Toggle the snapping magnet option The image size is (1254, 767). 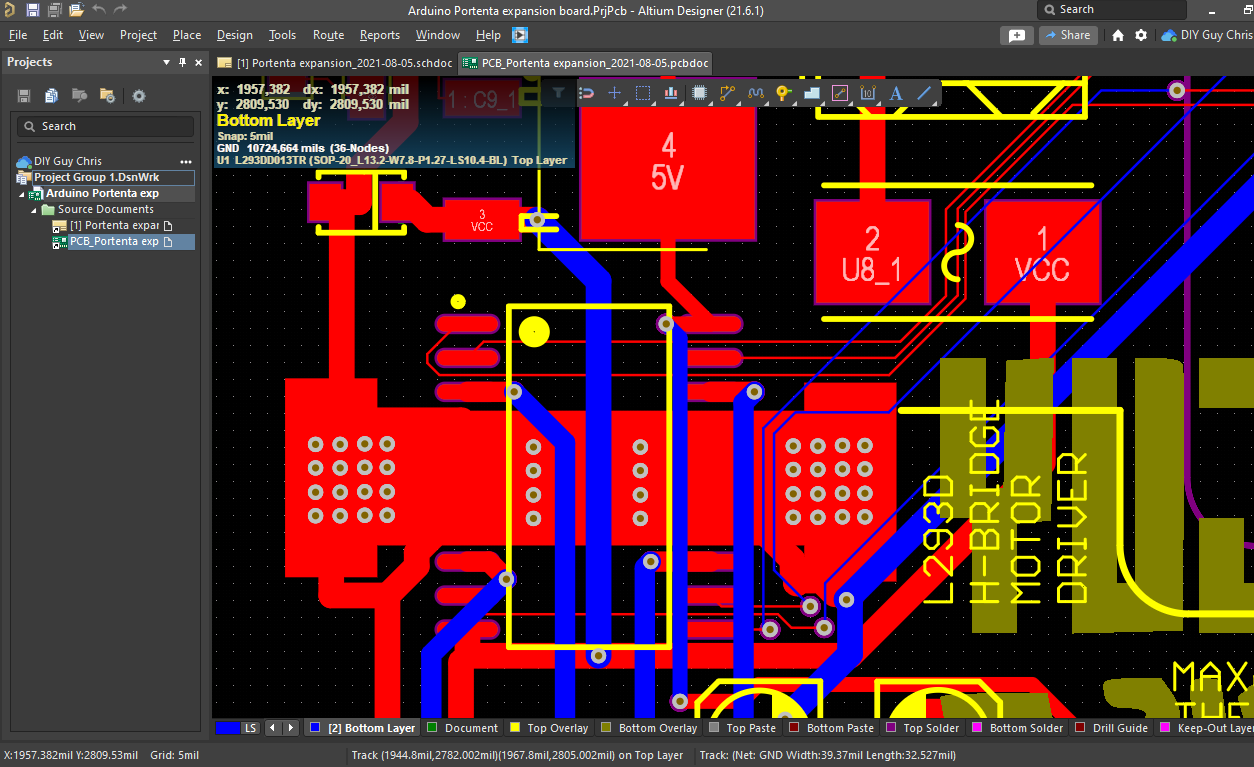585,92
